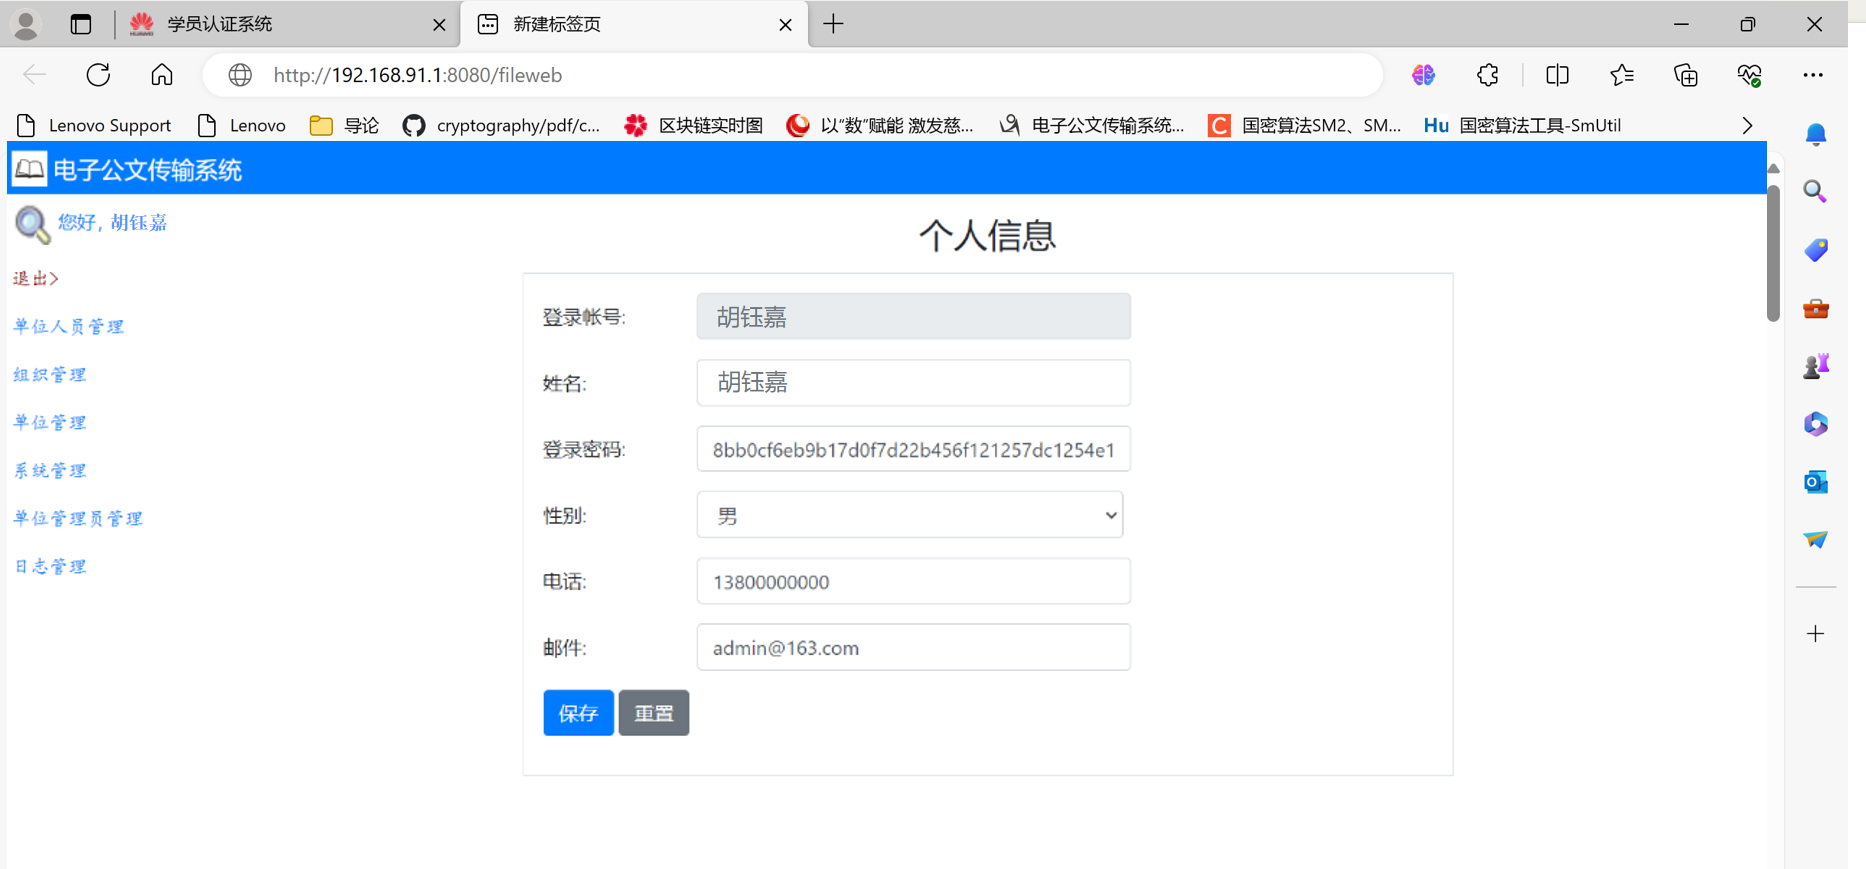This screenshot has width=1866, height=869.
Task: Select the 新建标签页 tab
Action: (x=633, y=24)
